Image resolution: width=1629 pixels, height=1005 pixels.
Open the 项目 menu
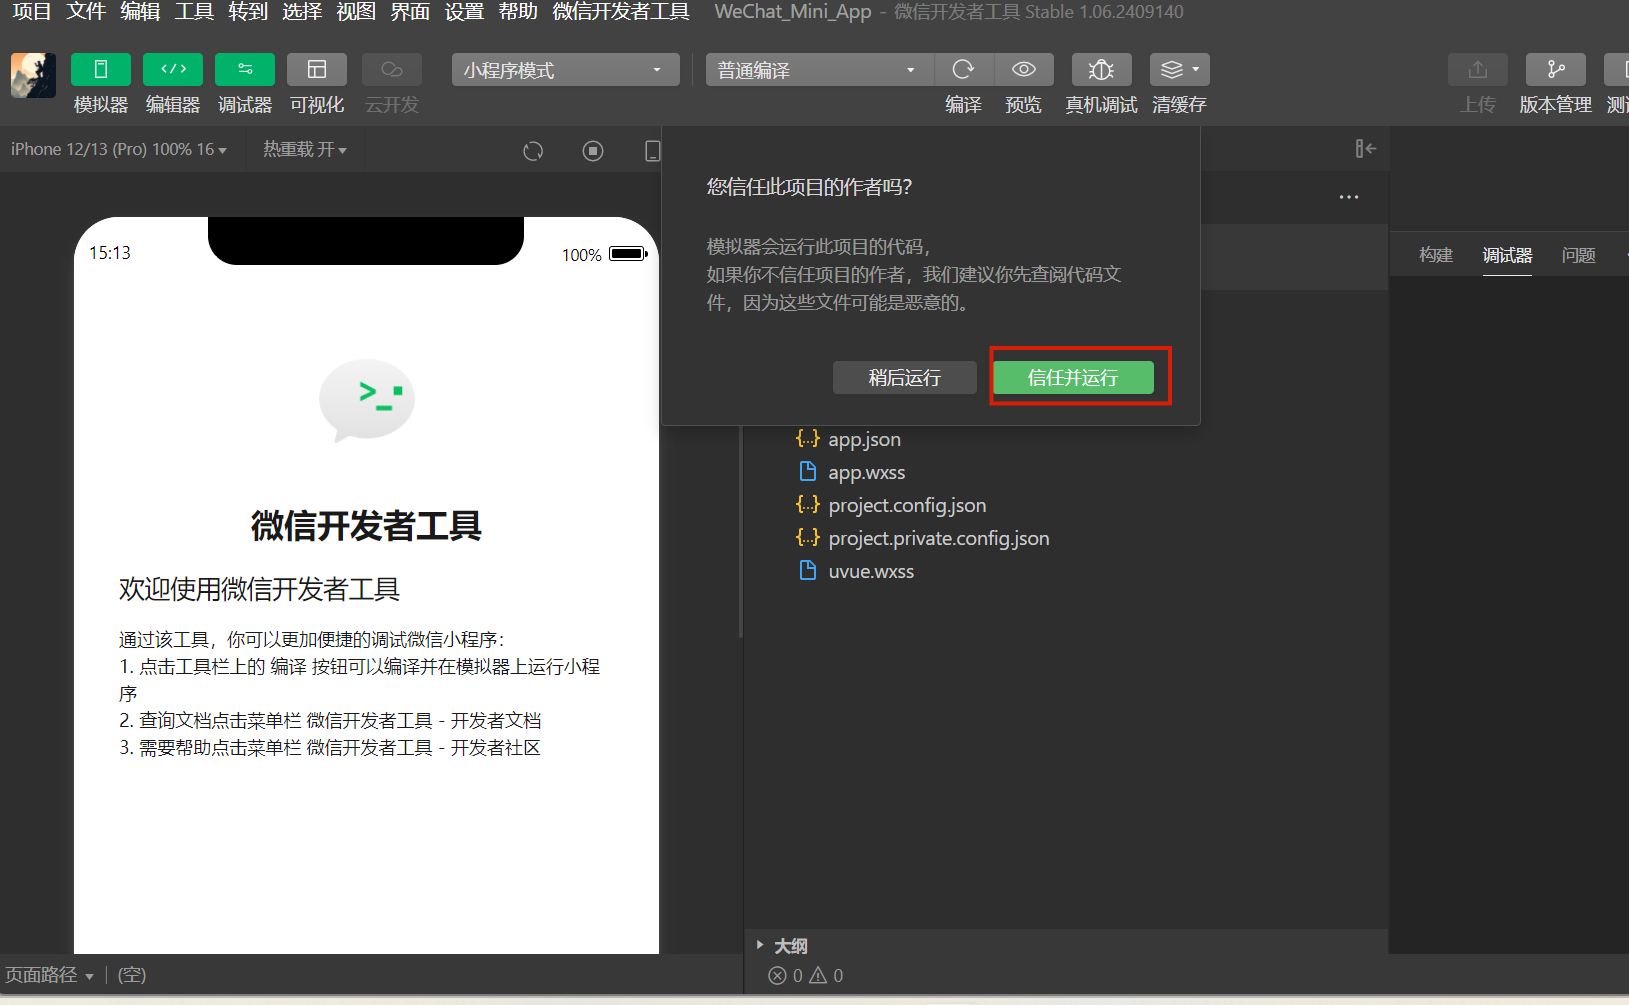click(32, 12)
